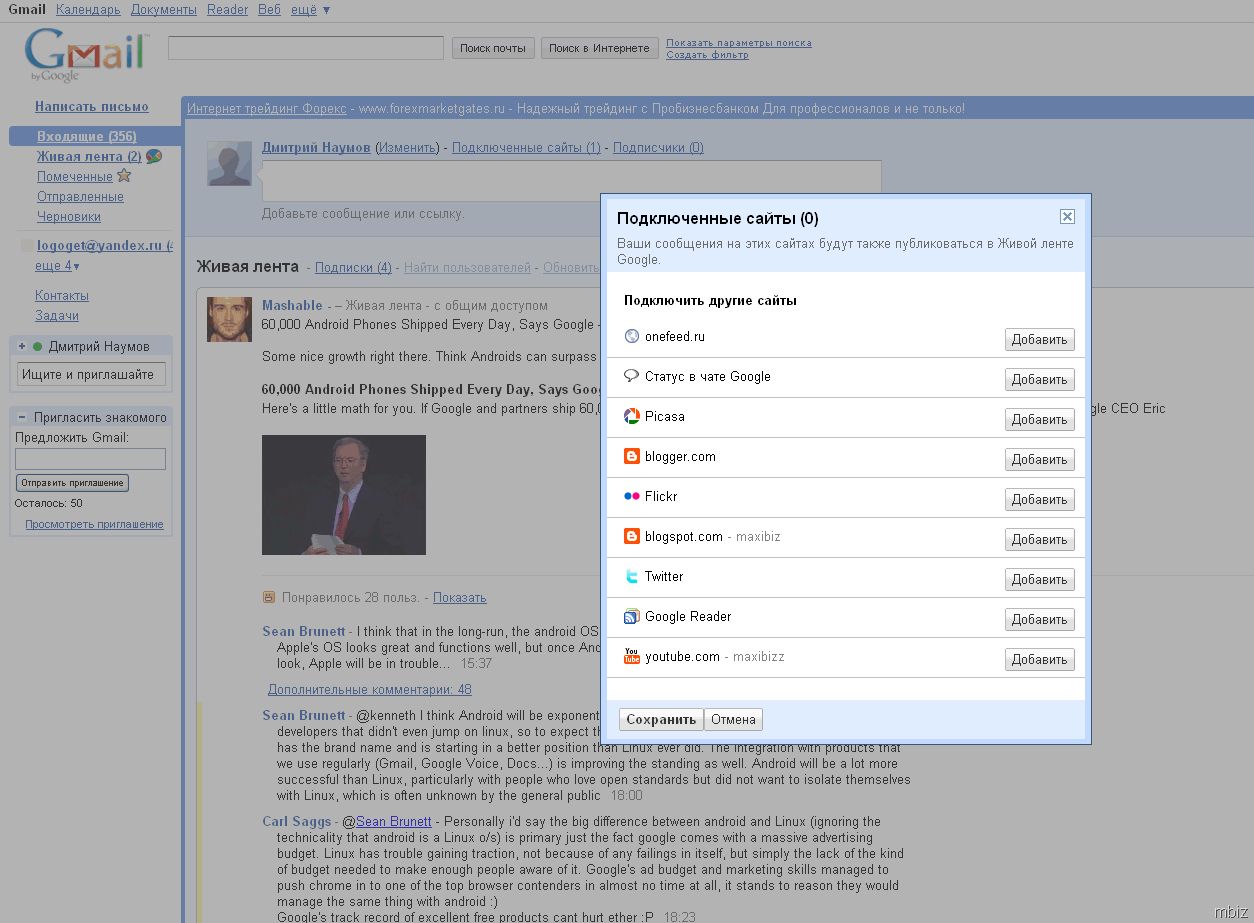The width and height of the screenshot is (1254, 923).
Task: Open Reader in the top bar
Action: click(x=228, y=10)
